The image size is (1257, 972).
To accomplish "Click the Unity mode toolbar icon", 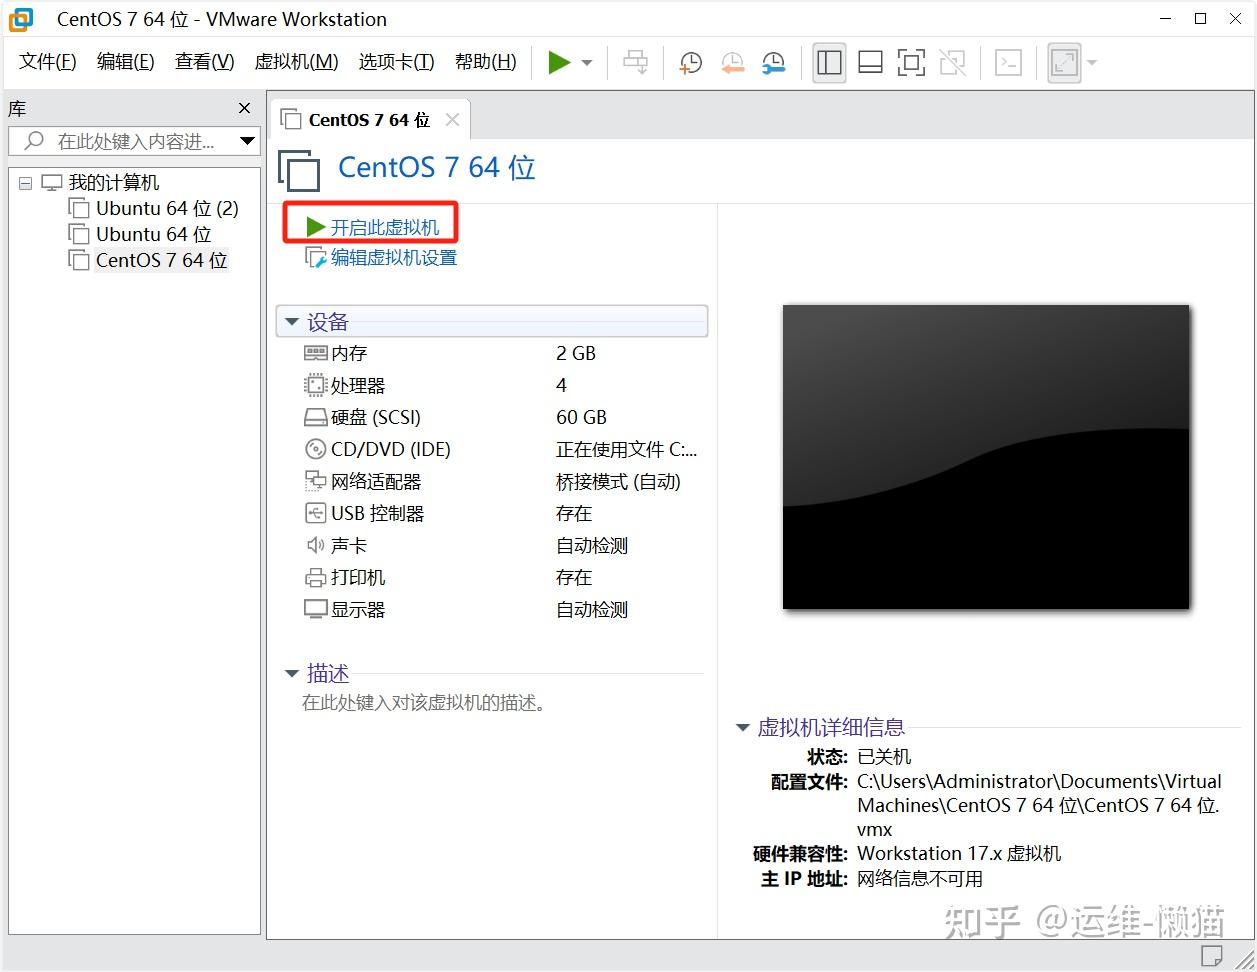I will [953, 63].
